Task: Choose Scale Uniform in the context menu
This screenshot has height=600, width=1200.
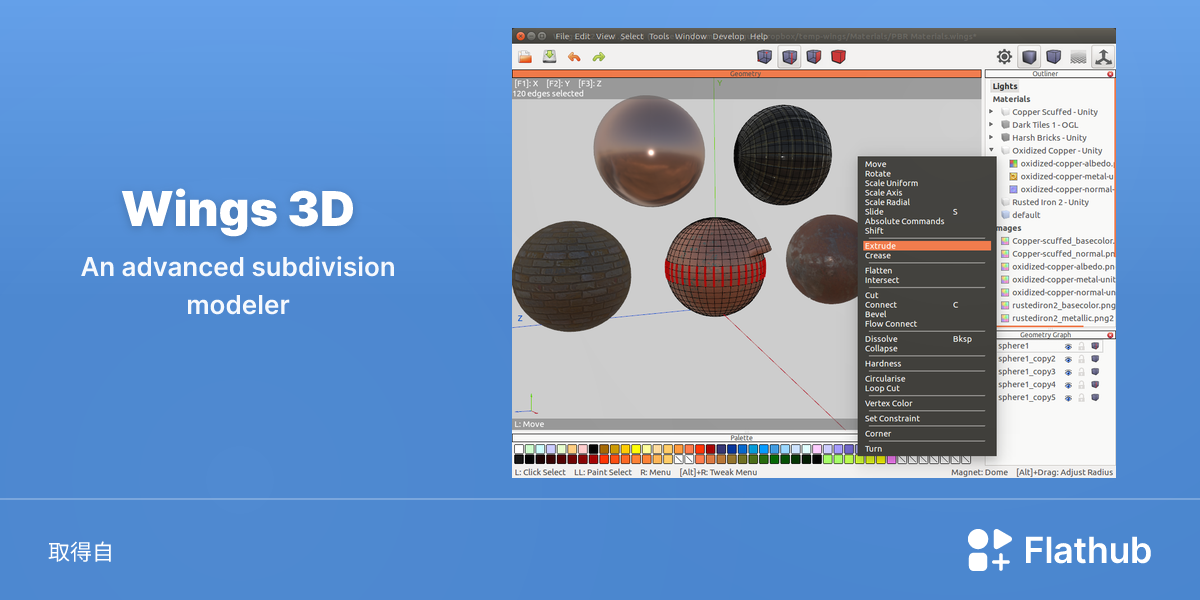Action: point(891,183)
